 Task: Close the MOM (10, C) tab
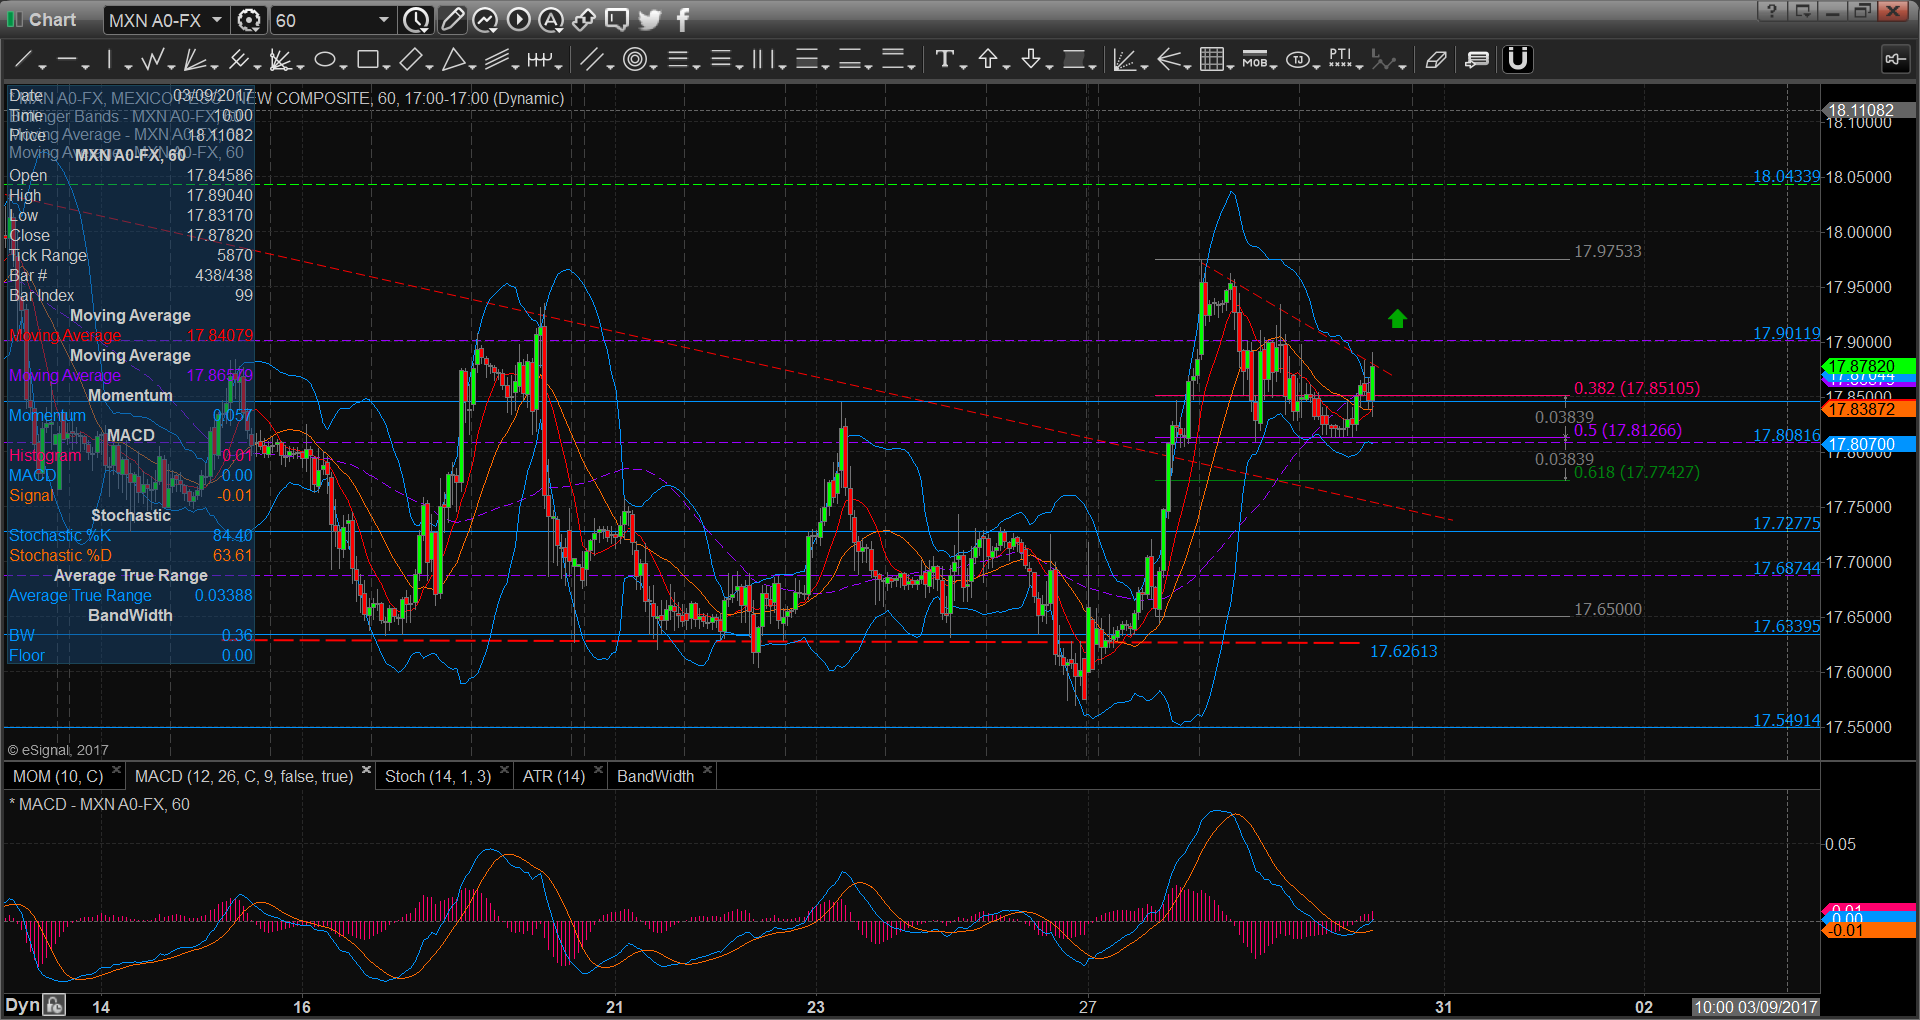click(116, 770)
